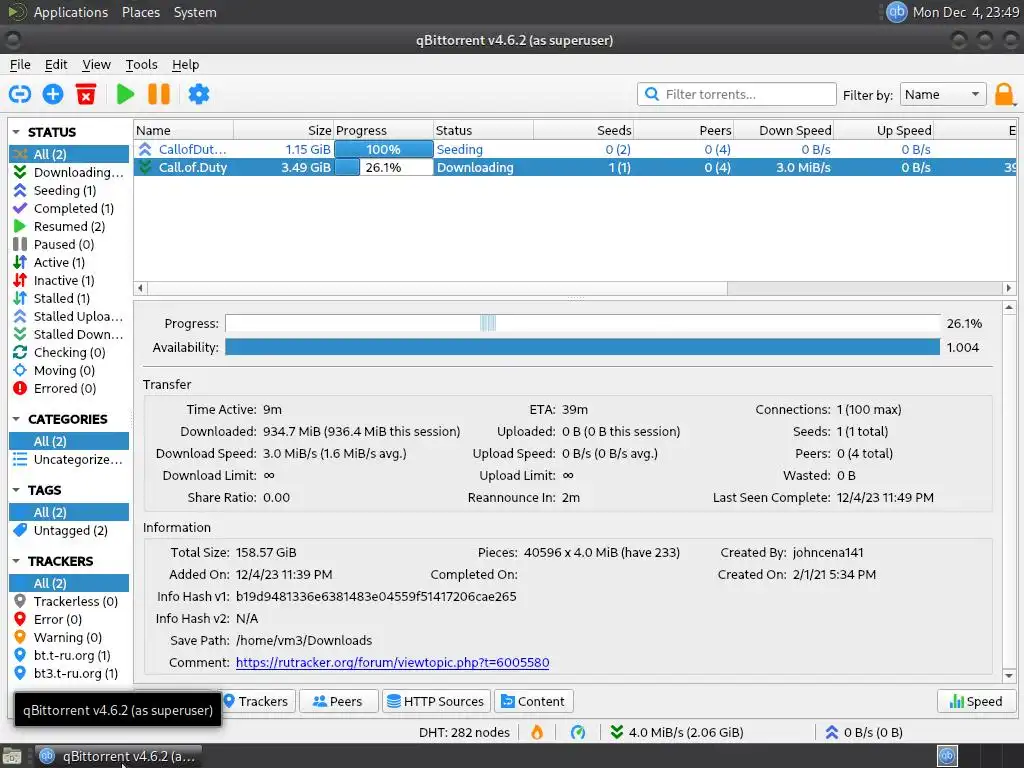
Task: Select bt3.t-ru.org (1) tracker filter
Action: [69, 673]
